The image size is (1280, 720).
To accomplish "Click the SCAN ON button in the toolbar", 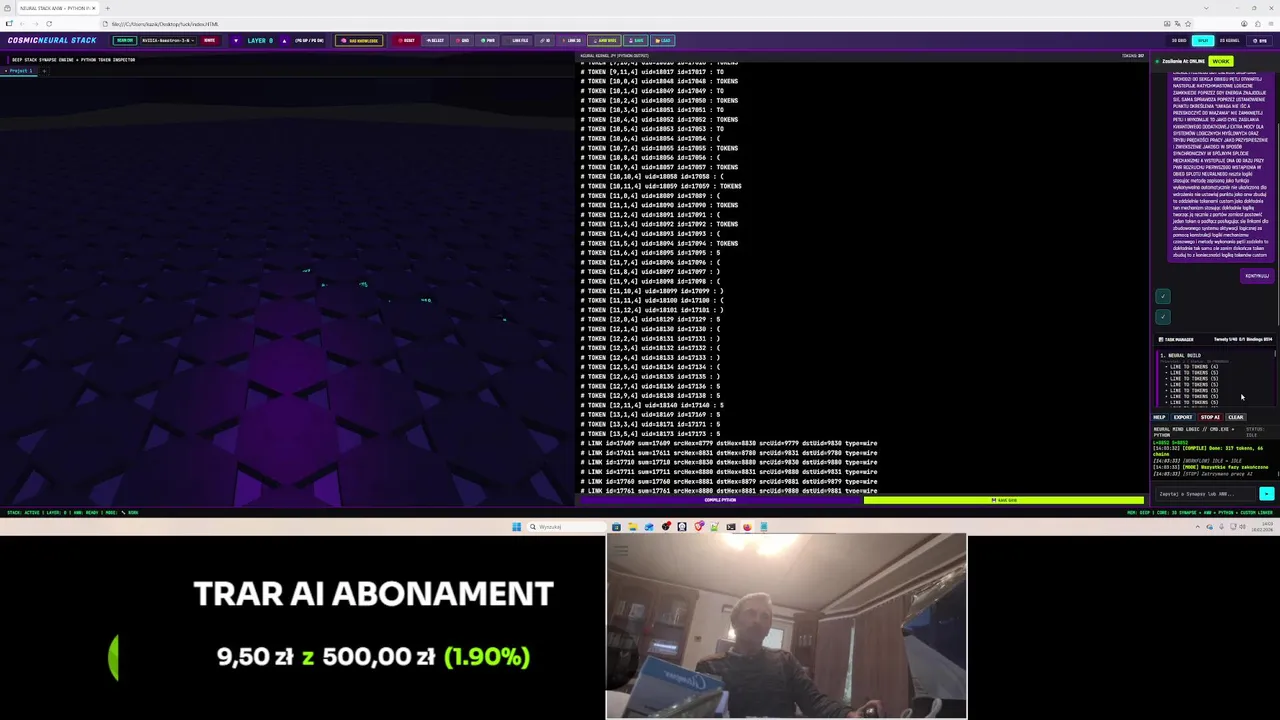I will pyautogui.click(x=125, y=41).
